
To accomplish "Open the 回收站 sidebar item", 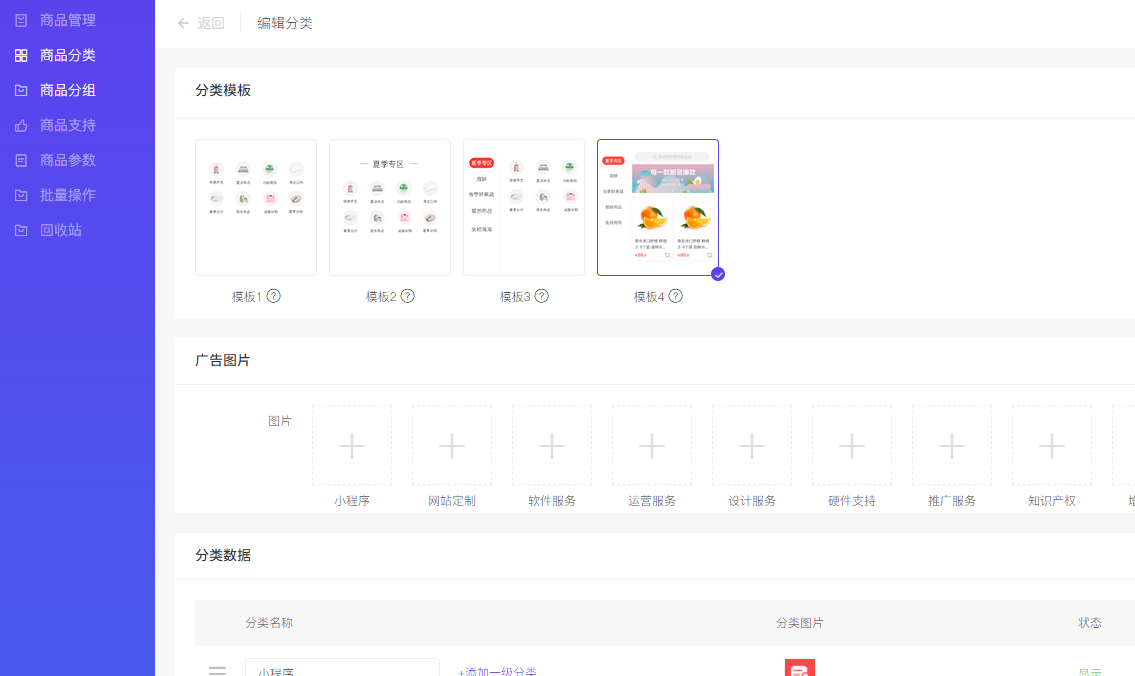I will tap(61, 230).
